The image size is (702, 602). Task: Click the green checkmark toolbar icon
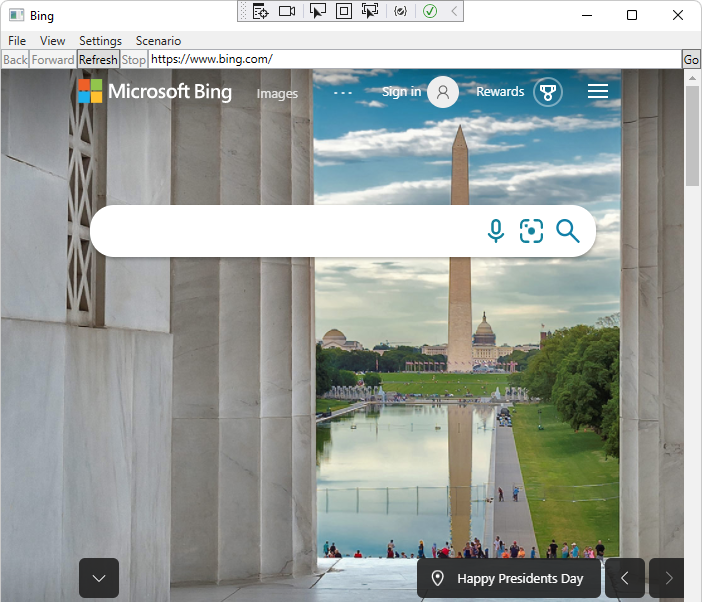pyautogui.click(x=429, y=11)
